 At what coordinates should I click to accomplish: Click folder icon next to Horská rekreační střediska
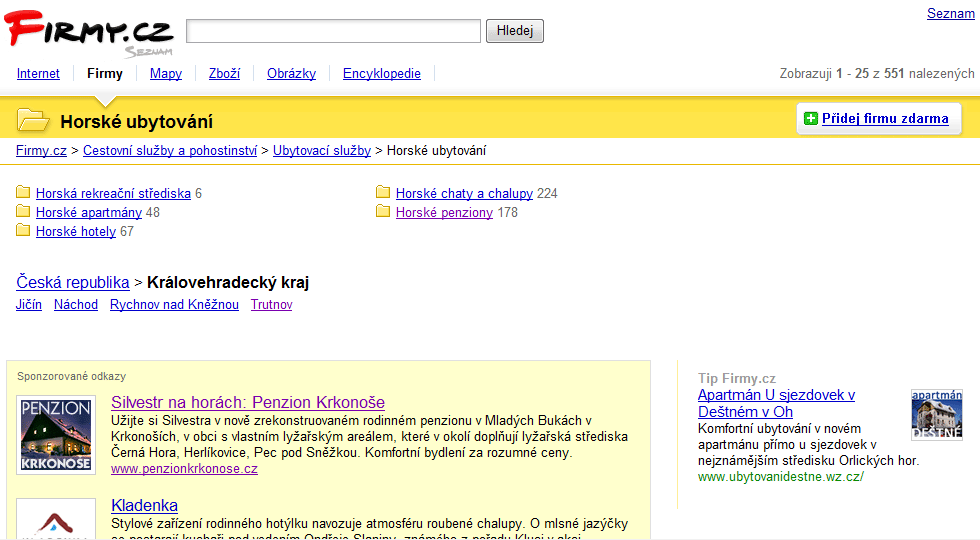pyautogui.click(x=23, y=192)
